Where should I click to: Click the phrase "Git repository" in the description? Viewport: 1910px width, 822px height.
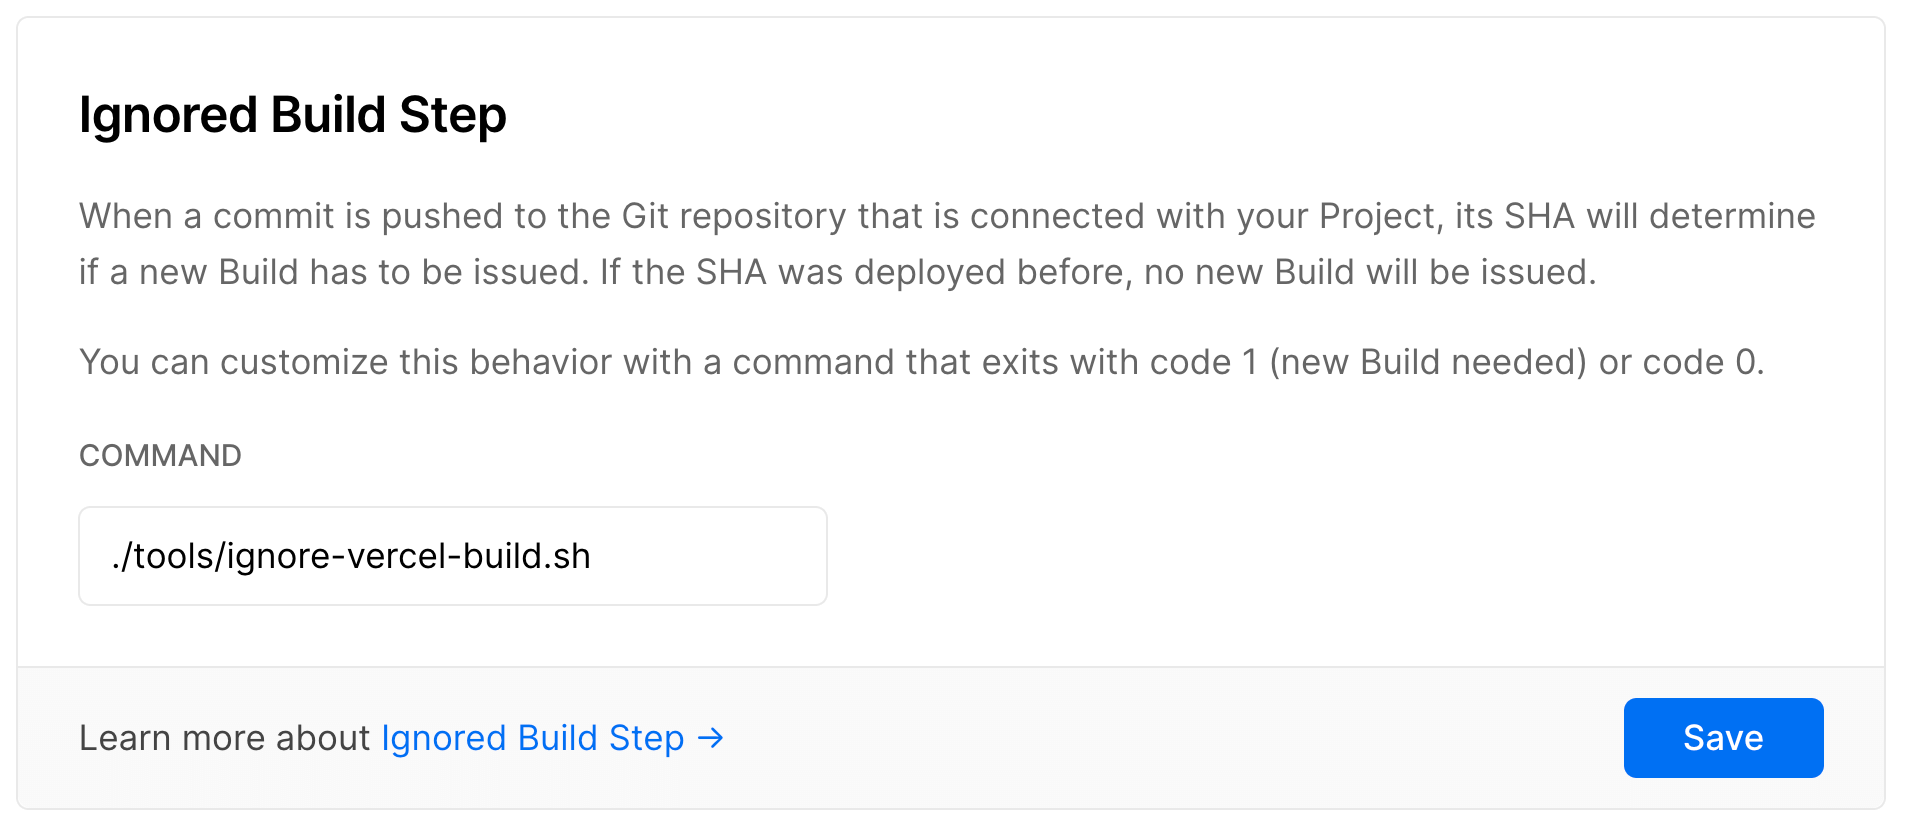tap(733, 216)
